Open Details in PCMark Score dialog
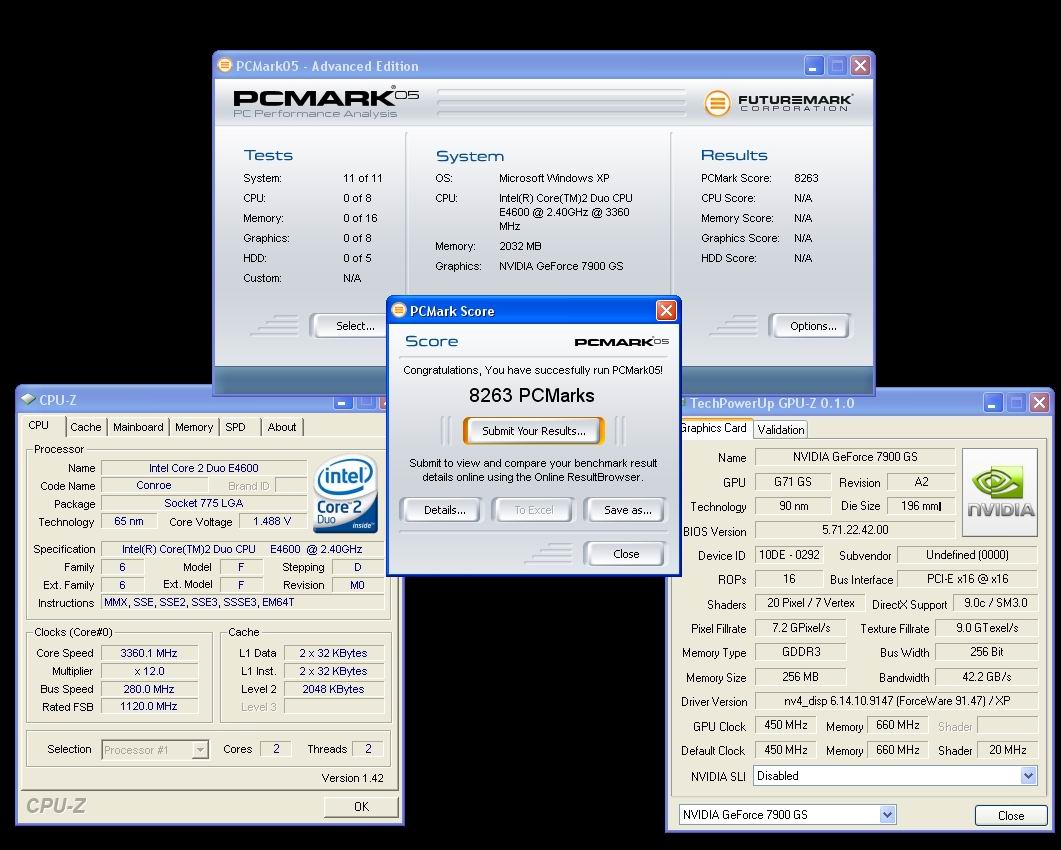 pyautogui.click(x=445, y=510)
